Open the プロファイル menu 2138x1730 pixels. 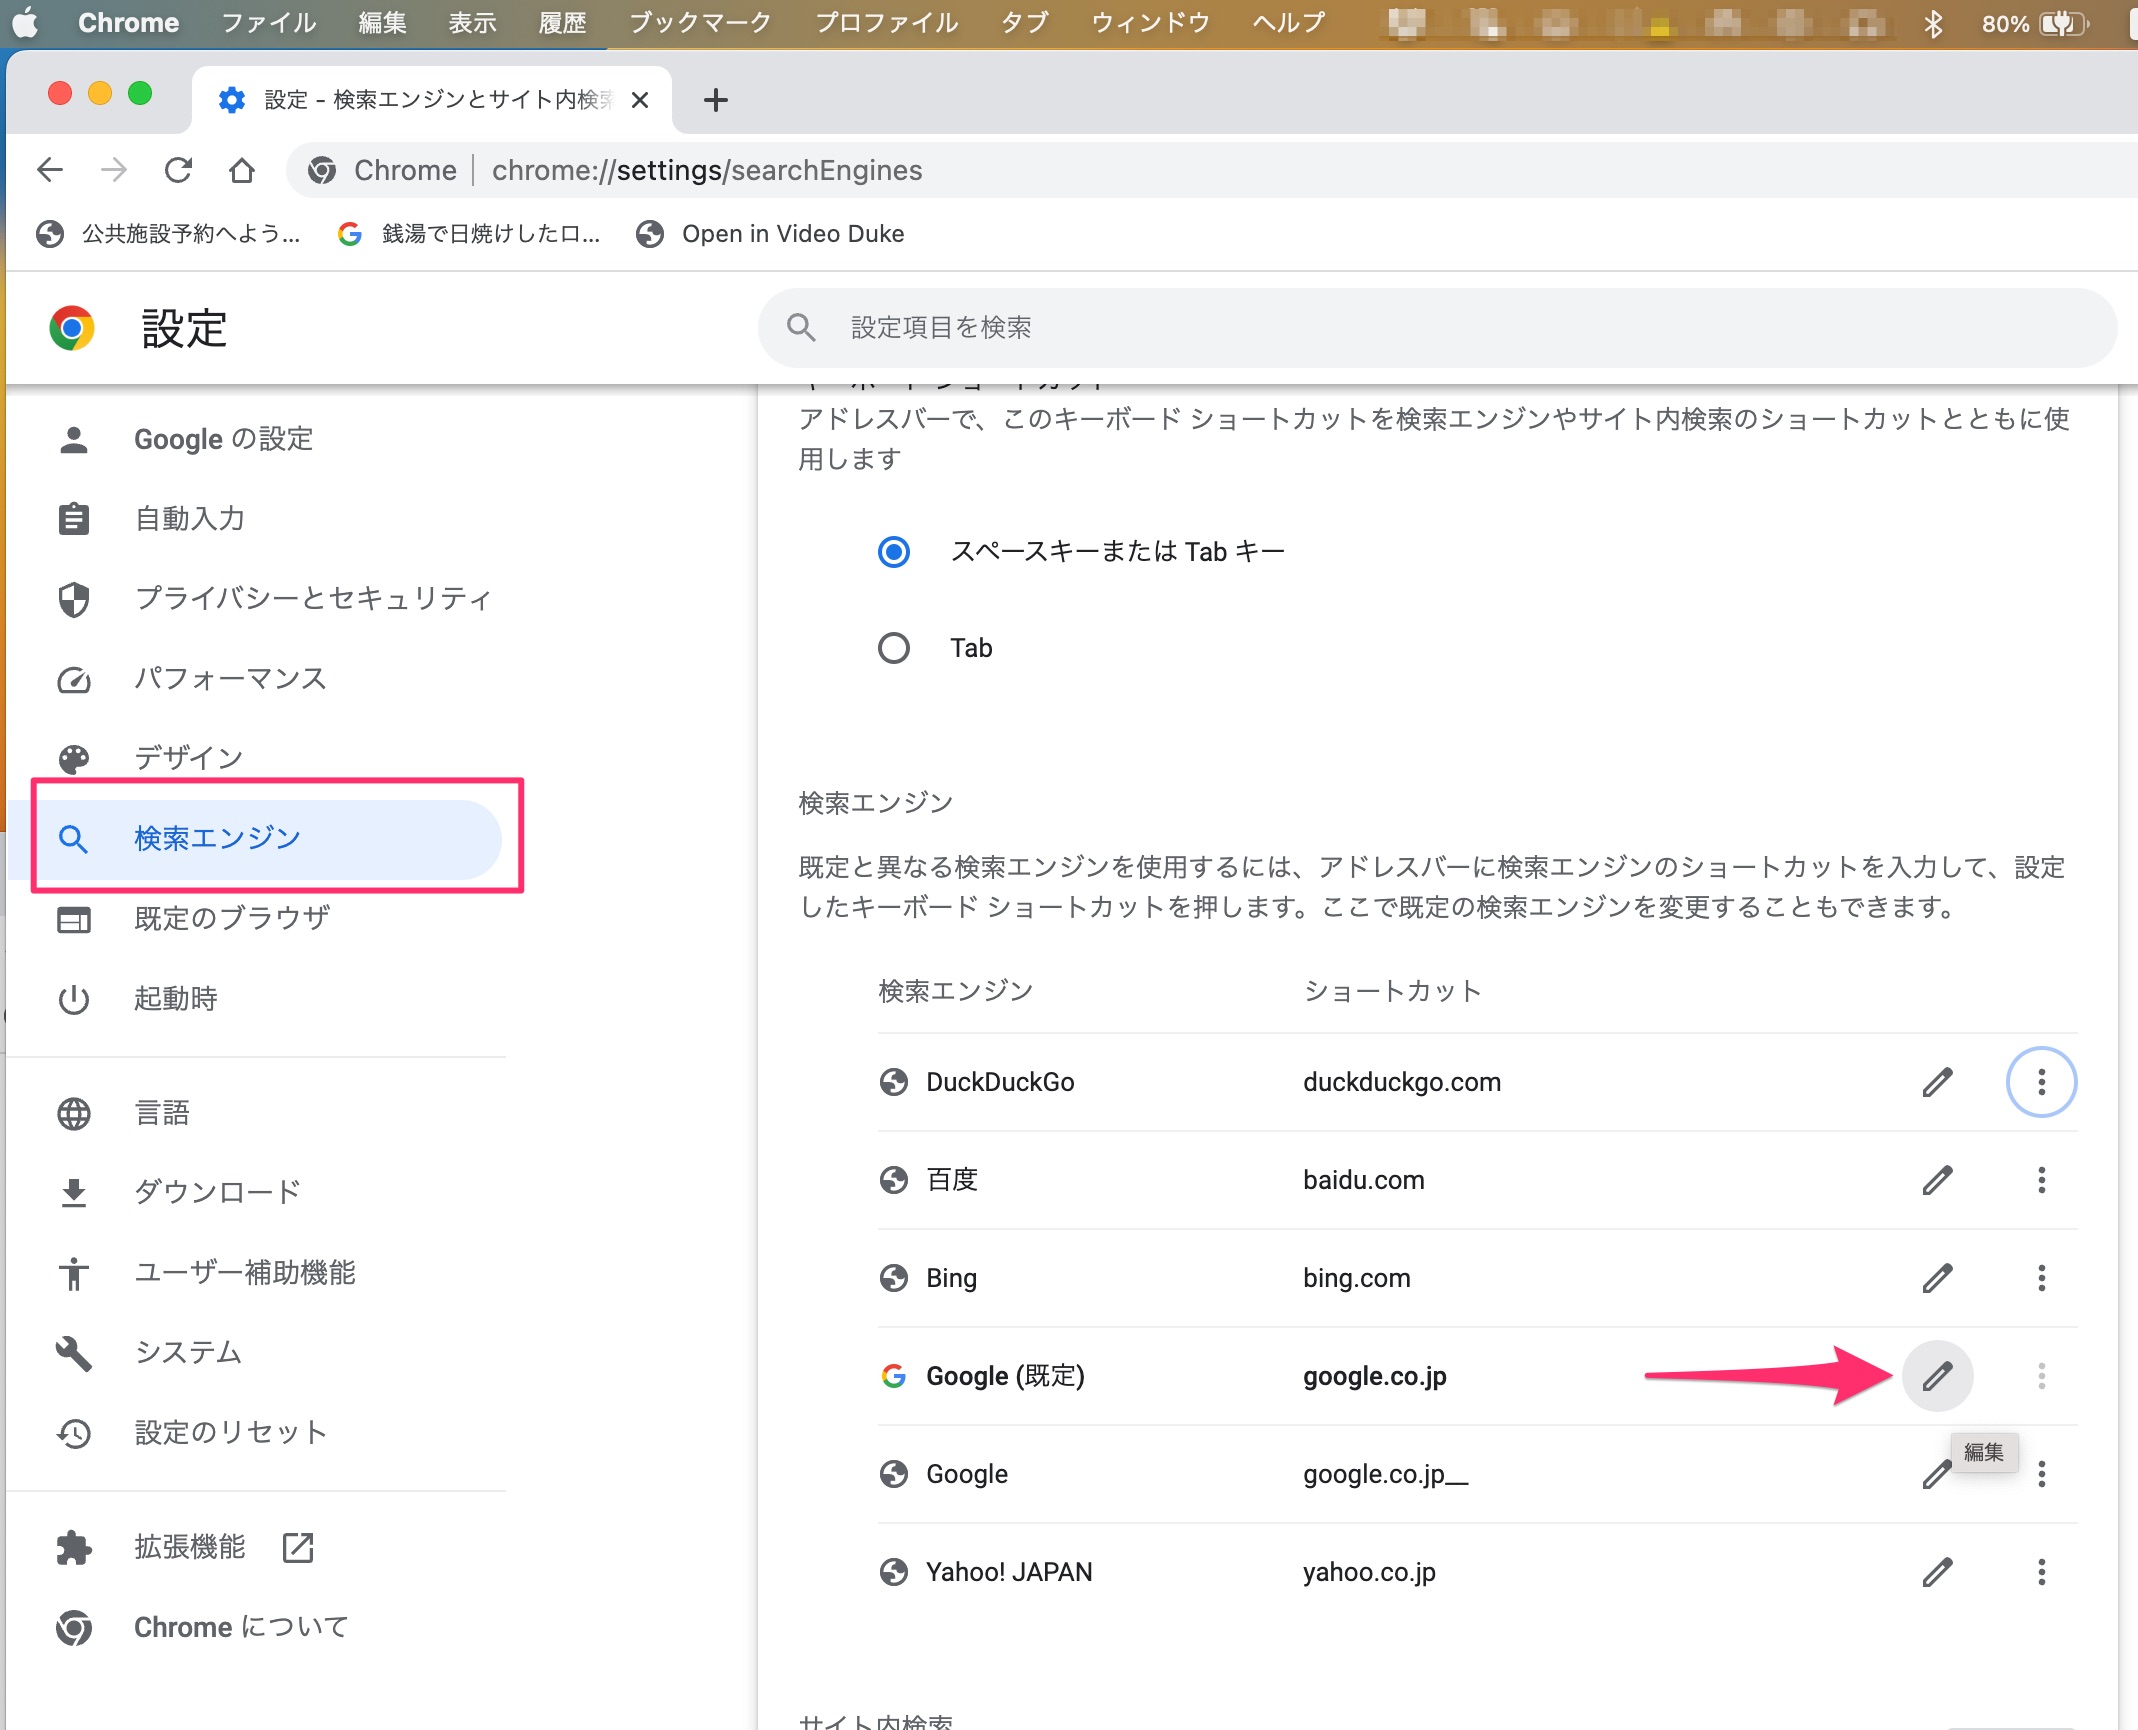tap(886, 22)
